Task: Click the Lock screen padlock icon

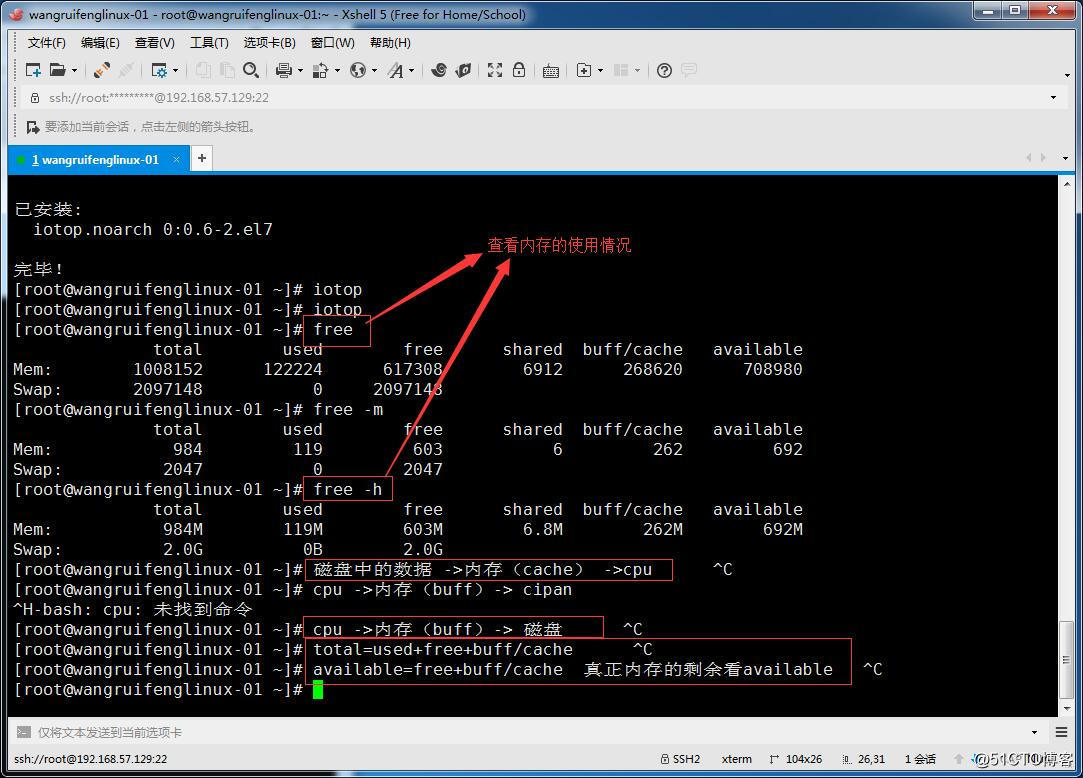Action: (519, 70)
